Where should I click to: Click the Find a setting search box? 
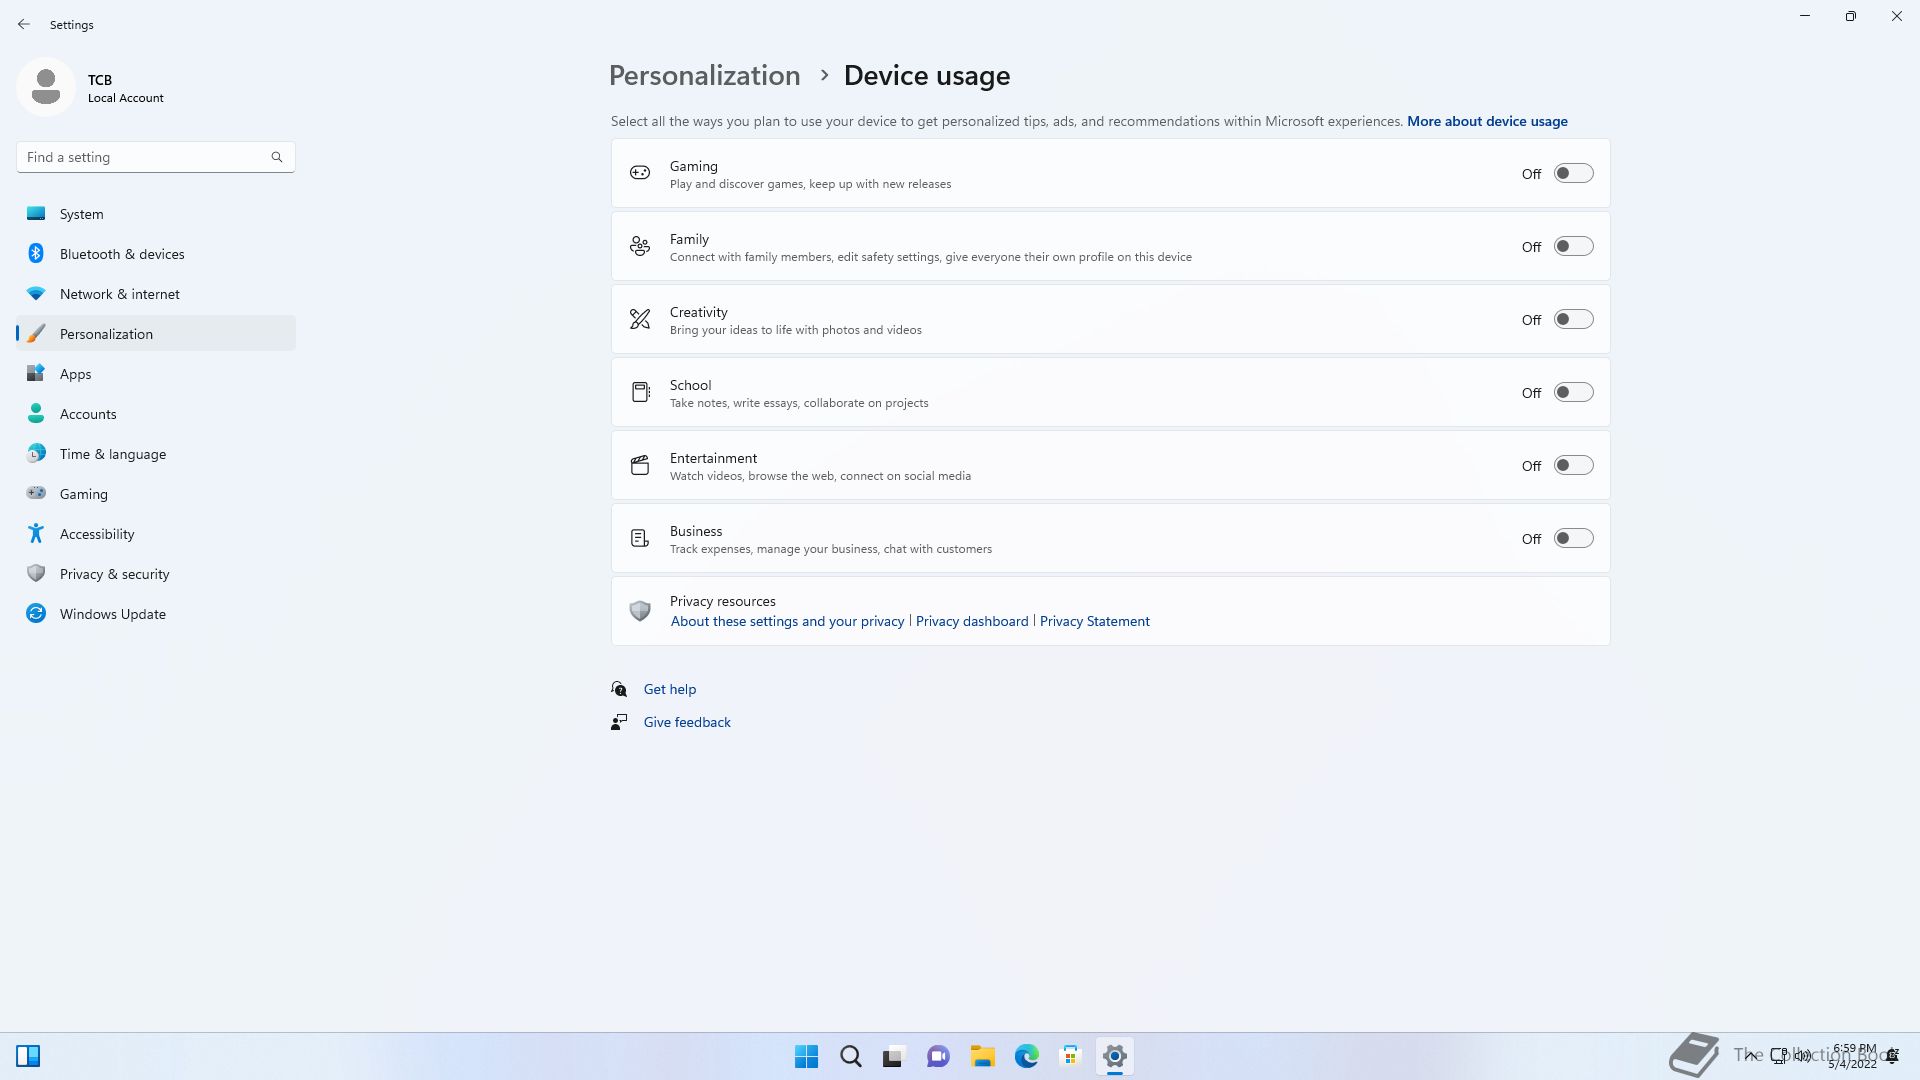pyautogui.click(x=145, y=157)
